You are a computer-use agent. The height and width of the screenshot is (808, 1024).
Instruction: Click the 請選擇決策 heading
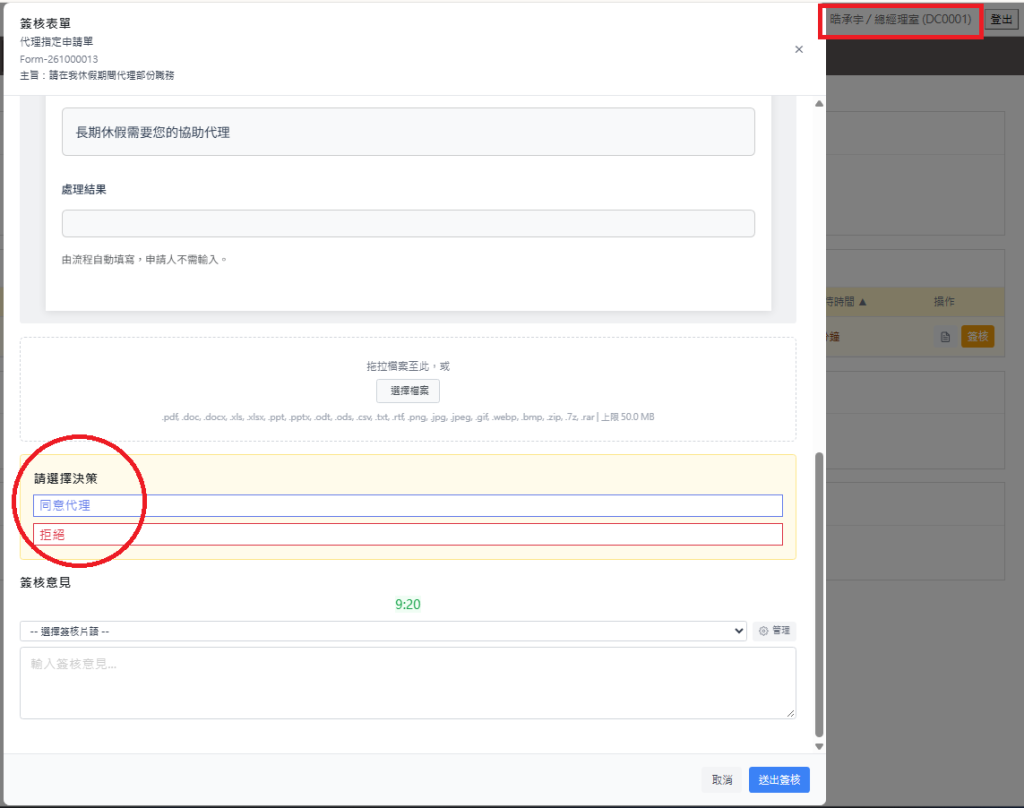pos(65,479)
